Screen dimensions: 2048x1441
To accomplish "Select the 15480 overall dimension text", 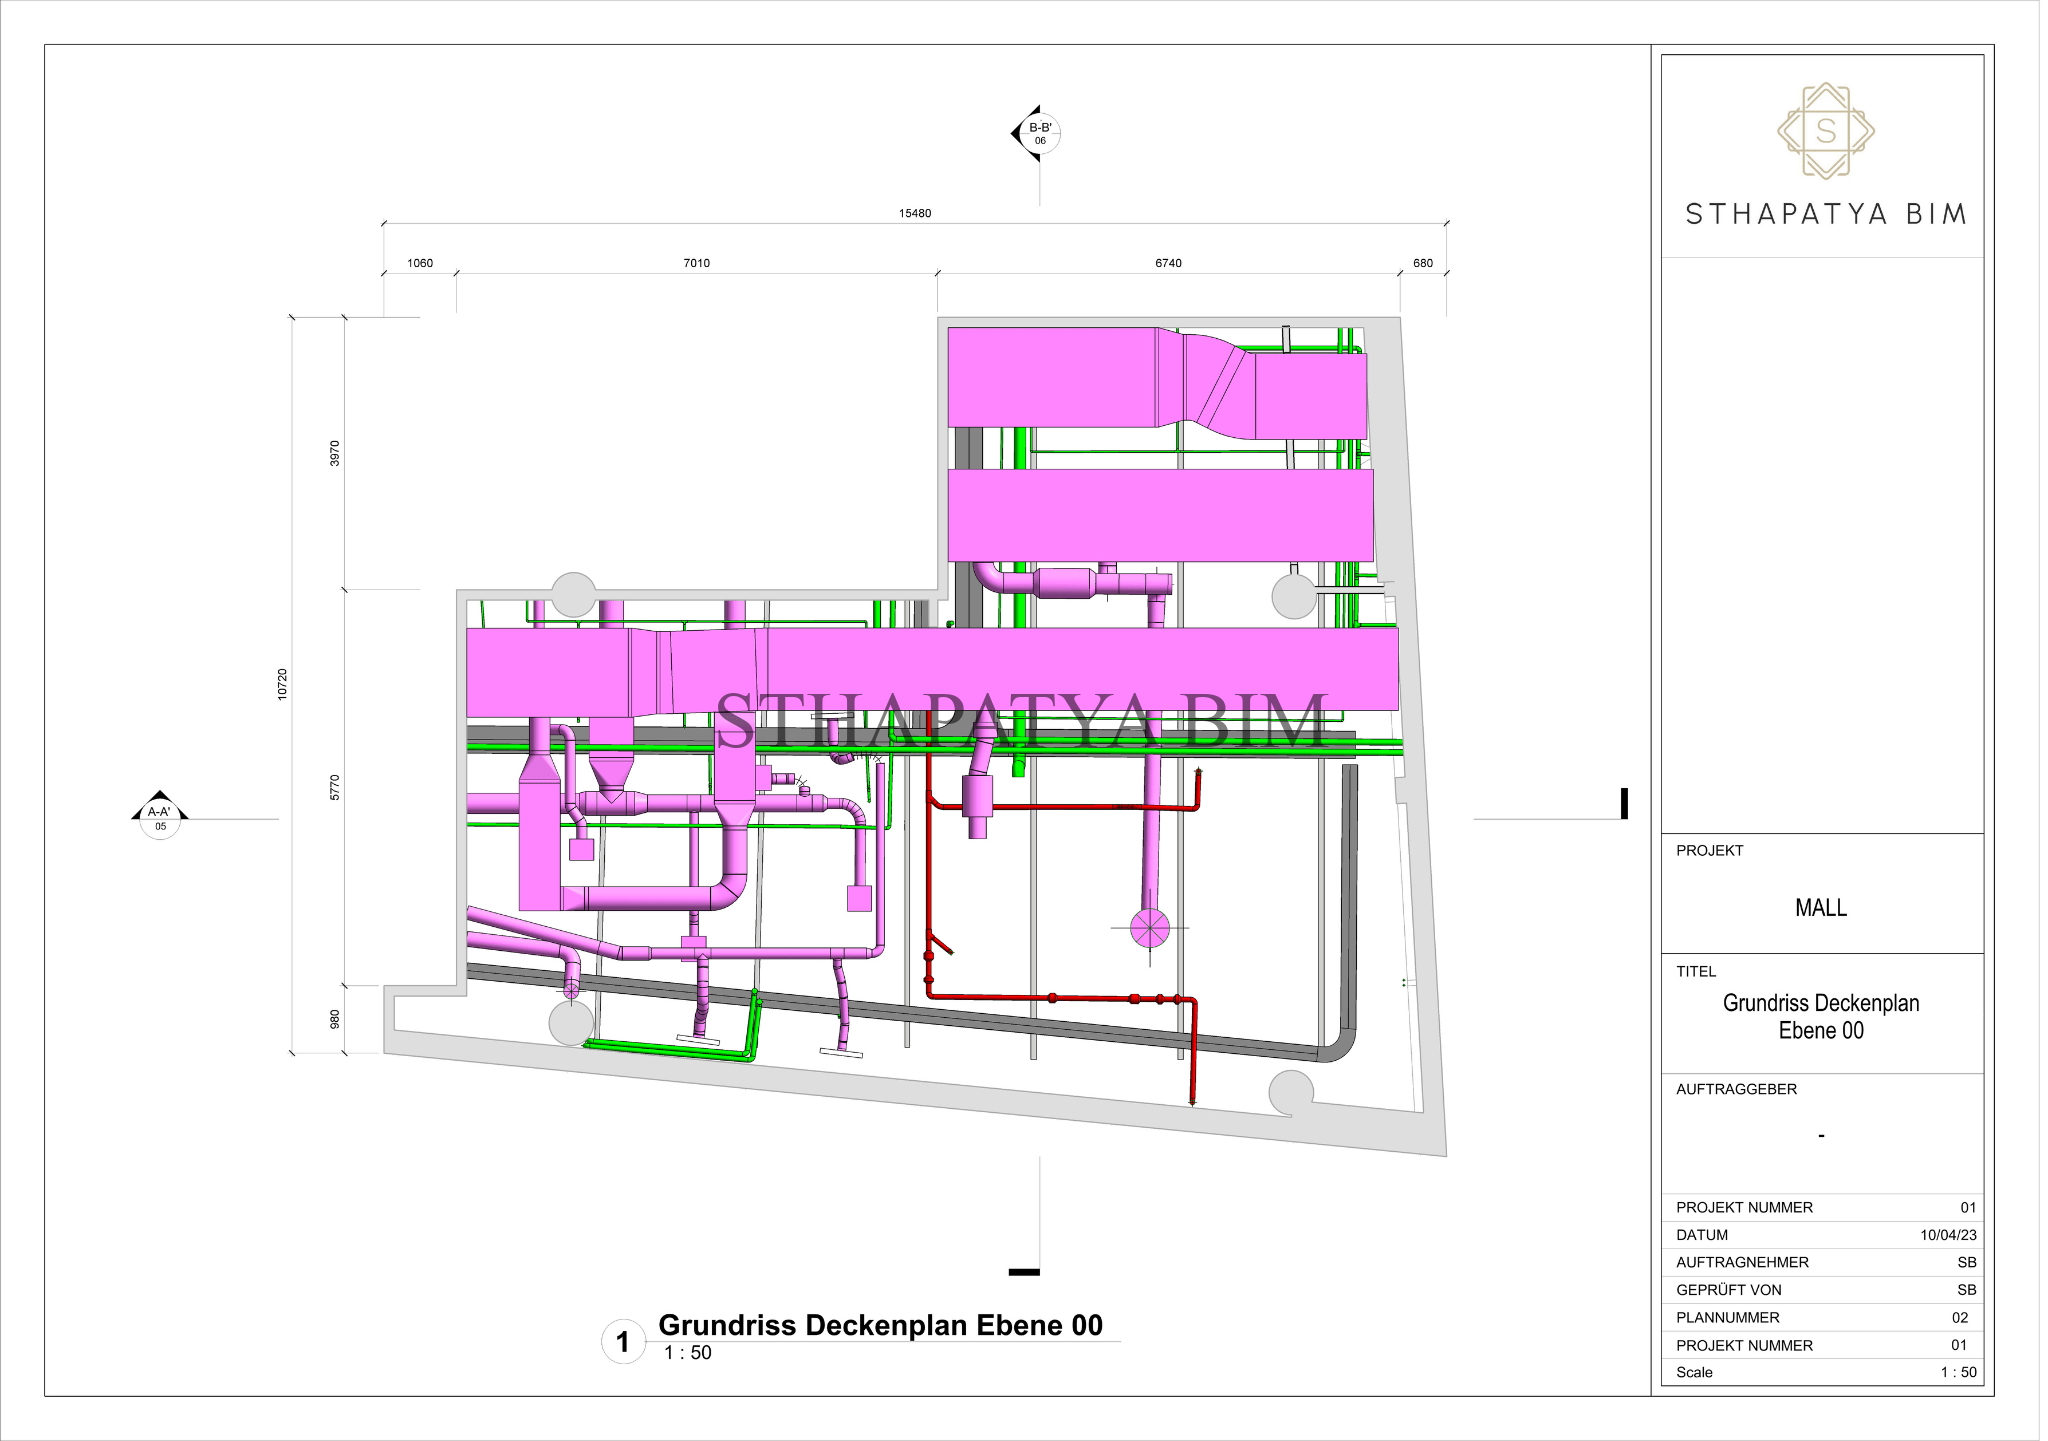I will tap(914, 213).
